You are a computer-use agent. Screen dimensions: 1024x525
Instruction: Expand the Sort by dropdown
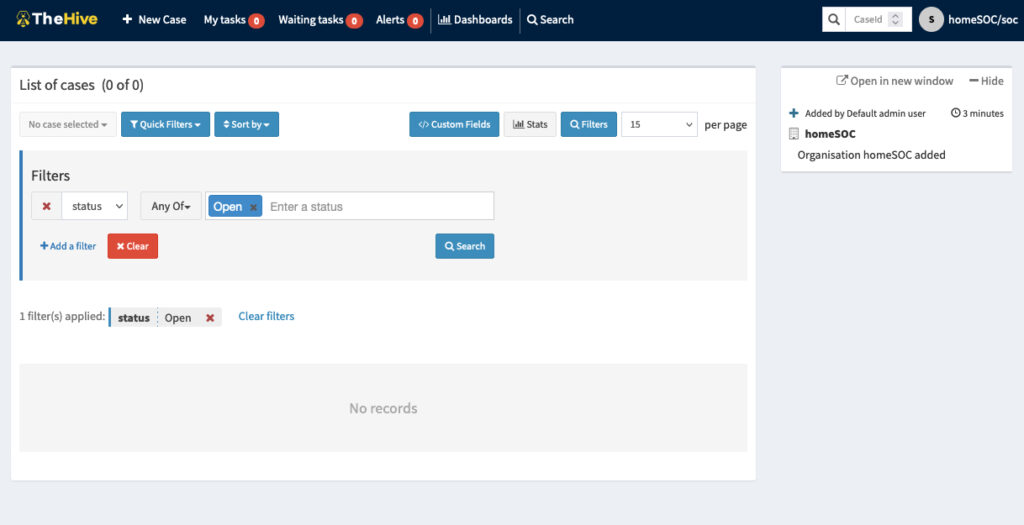[x=246, y=125]
